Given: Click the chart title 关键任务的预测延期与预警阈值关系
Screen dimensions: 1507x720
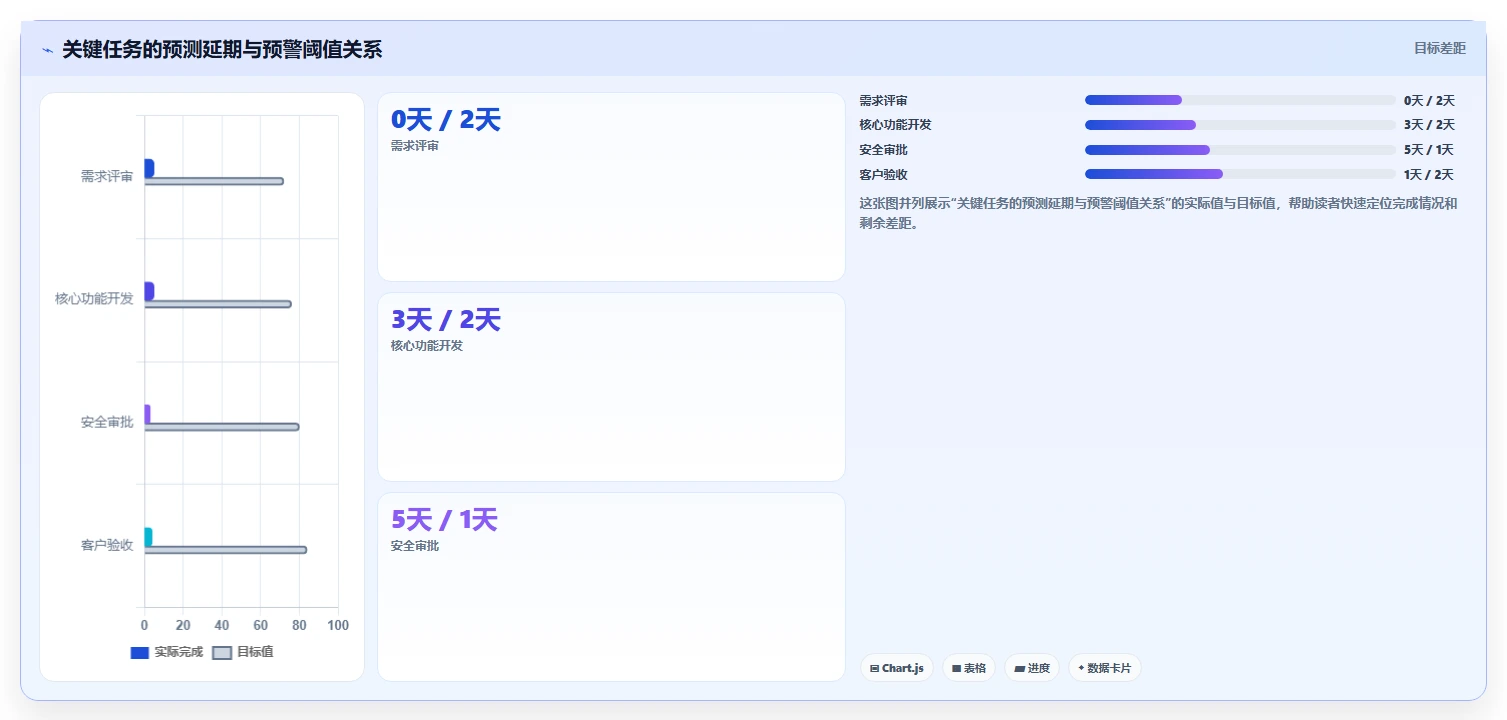Looking at the screenshot, I should (x=222, y=49).
